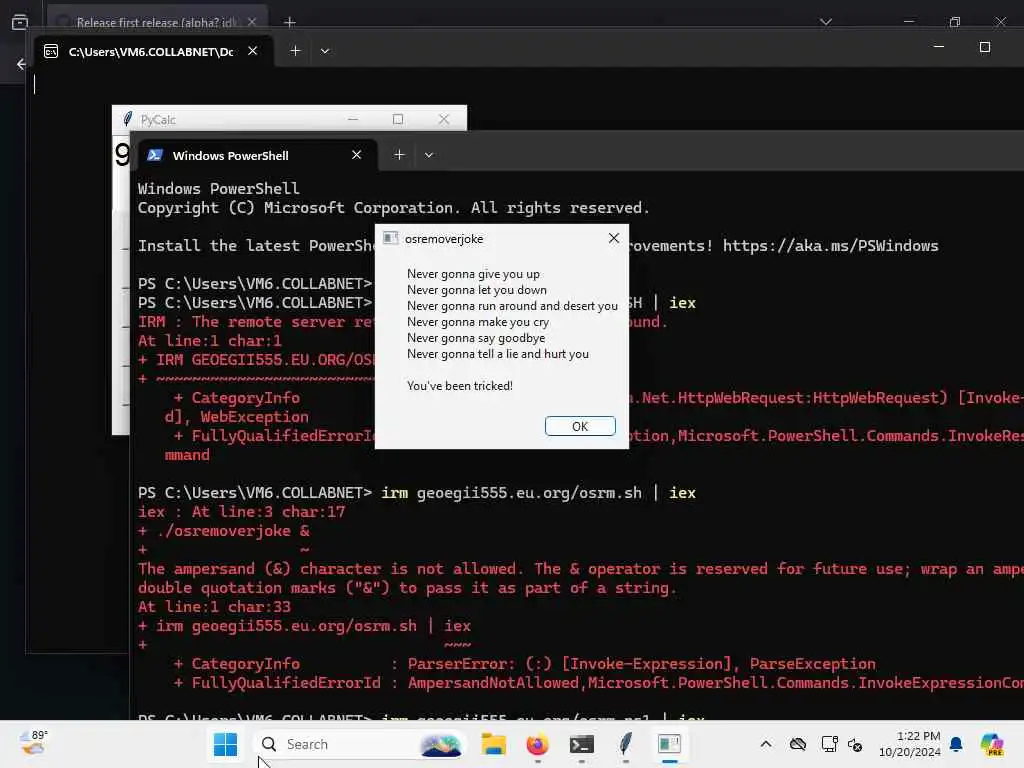Image resolution: width=1024 pixels, height=768 pixels.
Task: Click the 'At line:3 char:17' error text
Action: (x=268, y=512)
